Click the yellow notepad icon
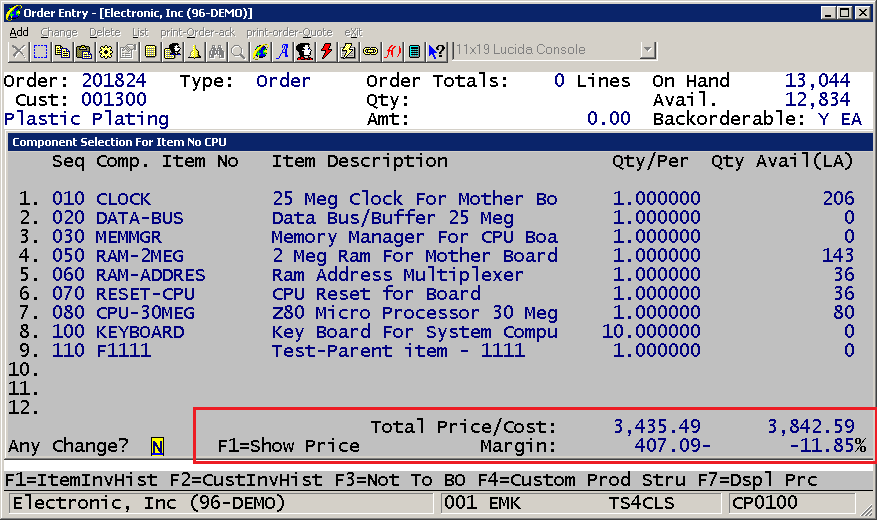Screen dimensions: 877x520 pos(150,52)
